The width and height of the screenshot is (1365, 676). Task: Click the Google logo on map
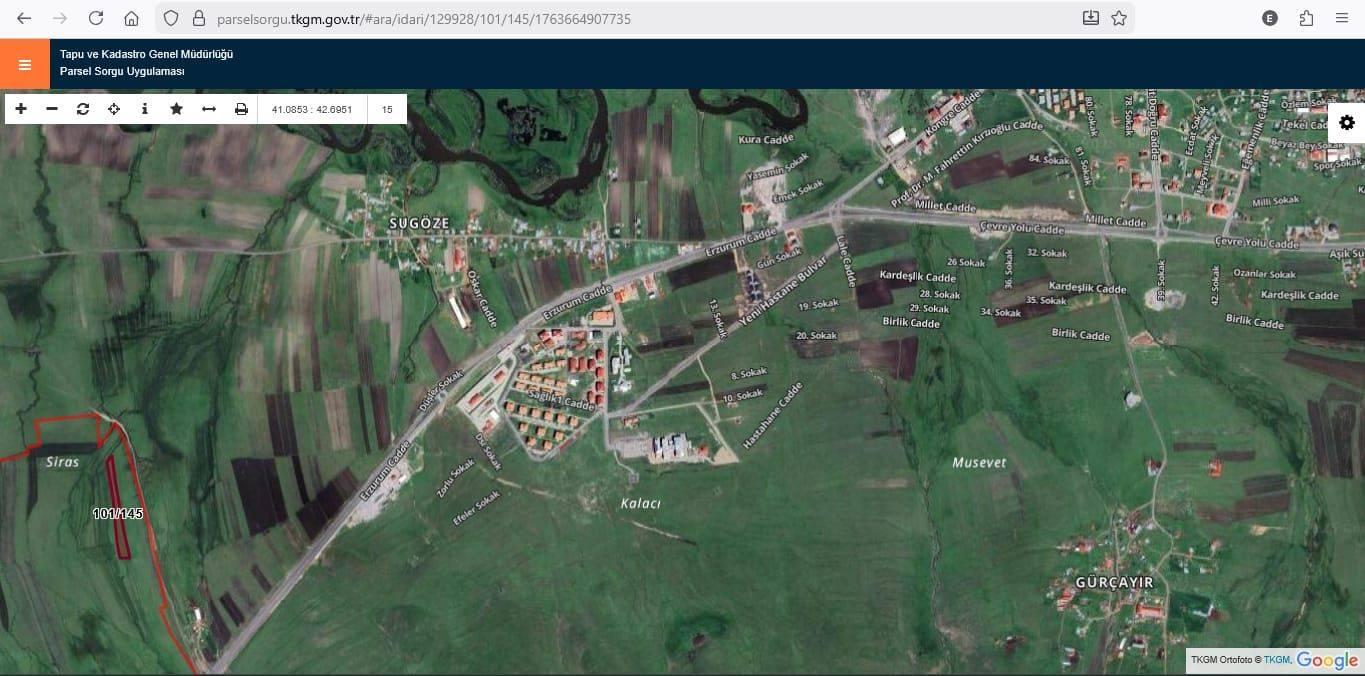click(x=1327, y=660)
